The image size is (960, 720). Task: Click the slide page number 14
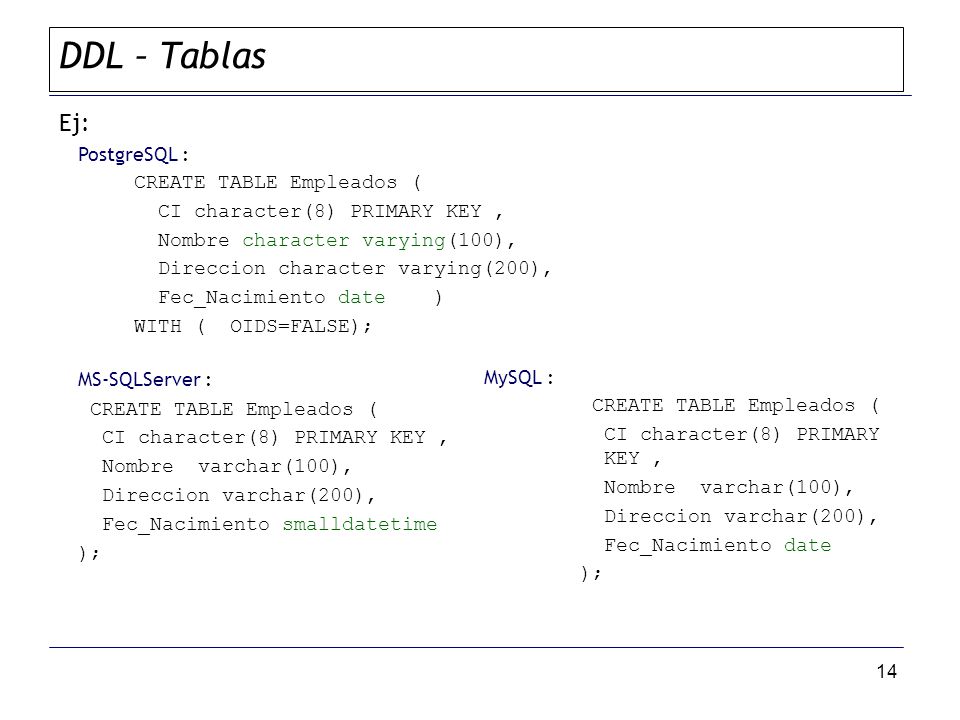click(x=887, y=672)
